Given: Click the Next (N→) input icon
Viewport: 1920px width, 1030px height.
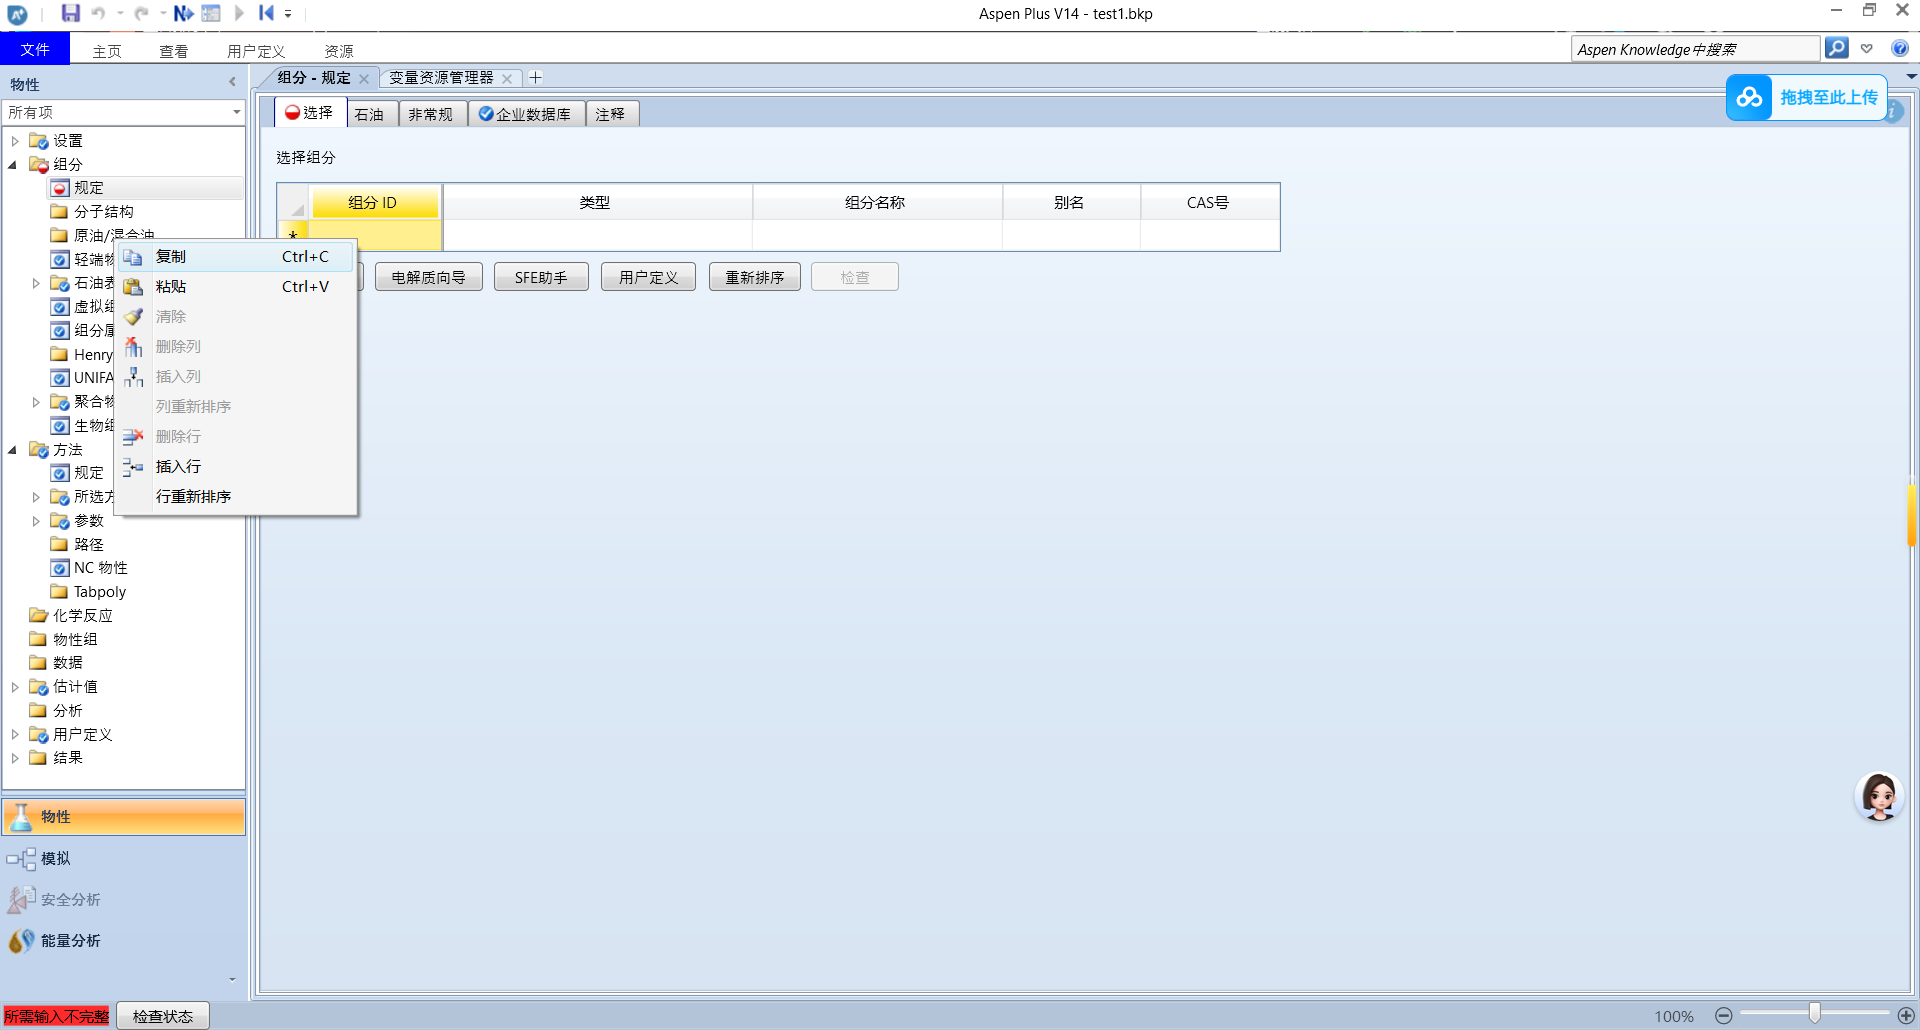Looking at the screenshot, I should (x=183, y=13).
